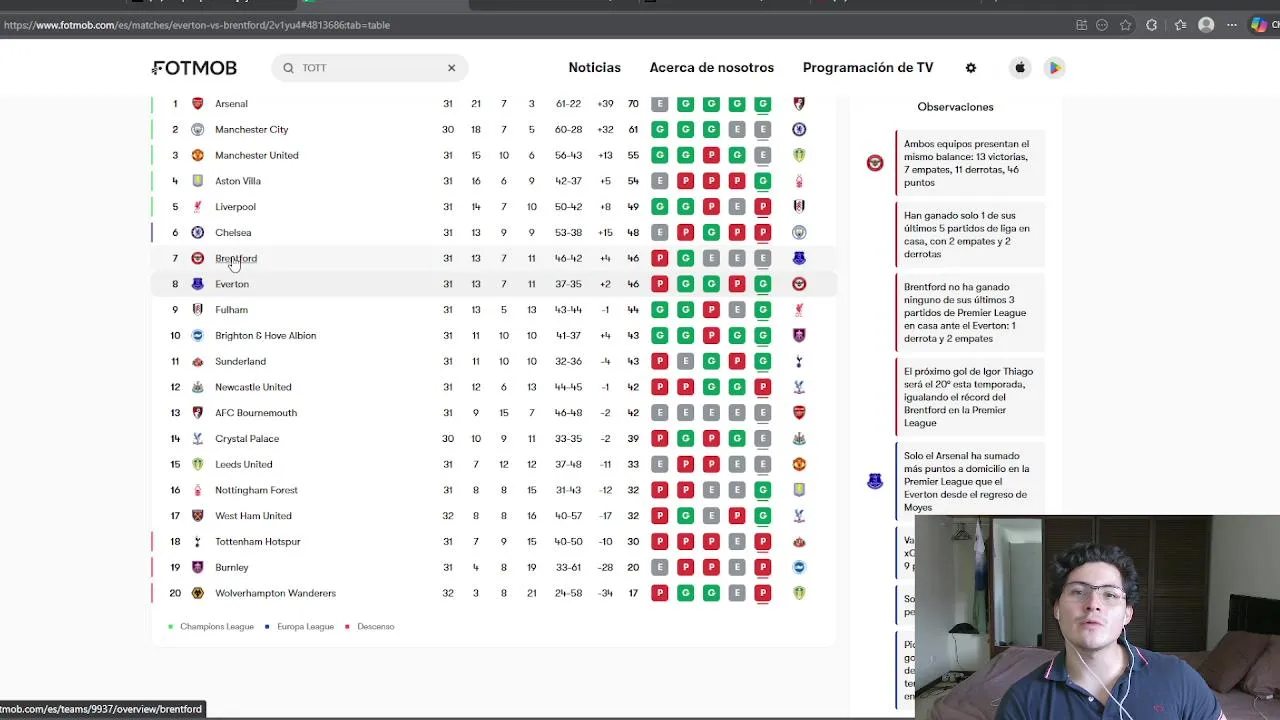This screenshot has height=720, width=1280.
Task: Click the Manchester United crest in its row
Action: click(197, 155)
